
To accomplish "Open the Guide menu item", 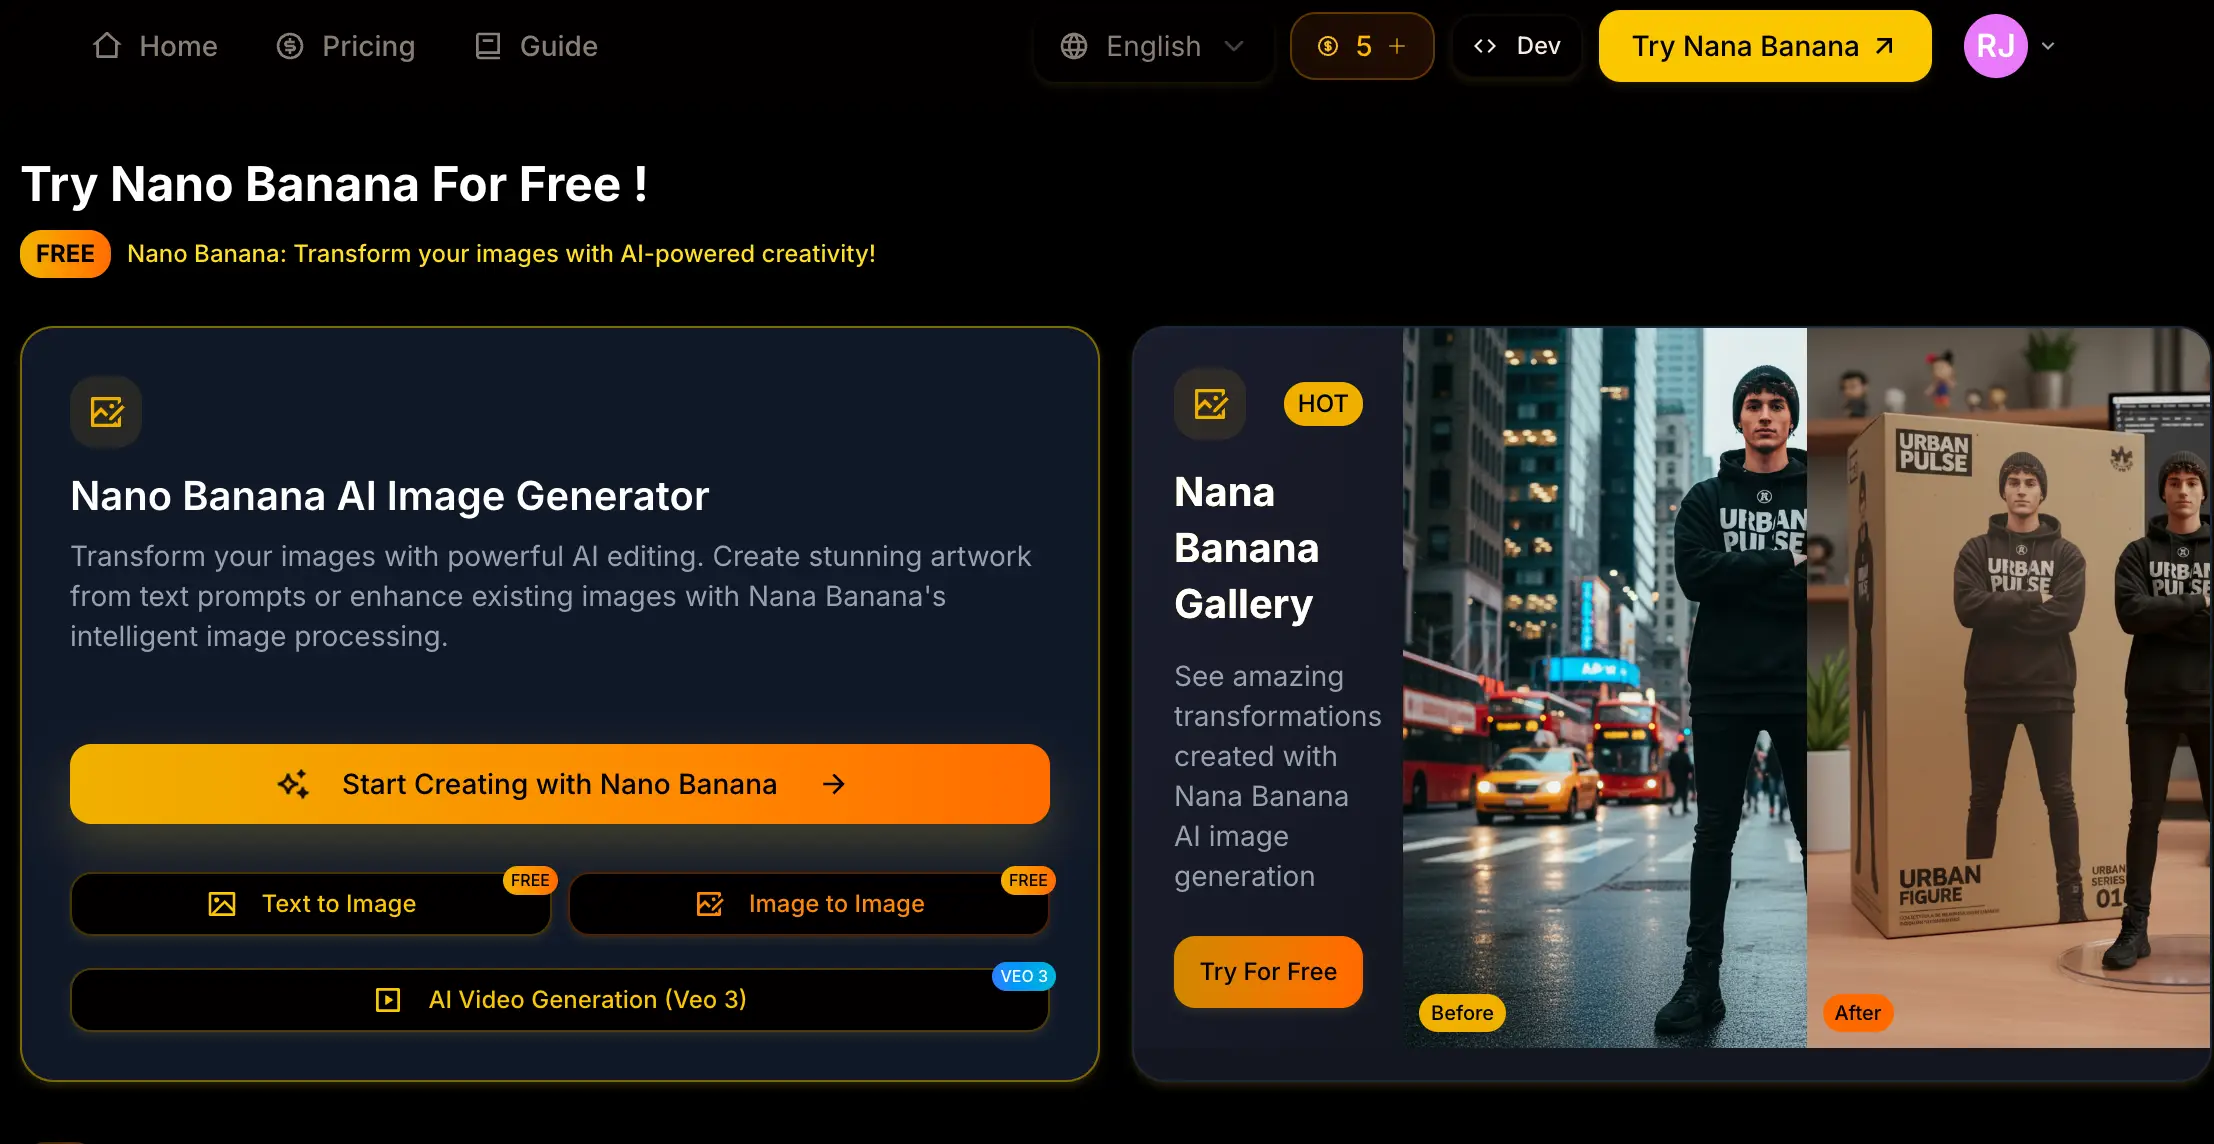I will pyautogui.click(x=558, y=46).
